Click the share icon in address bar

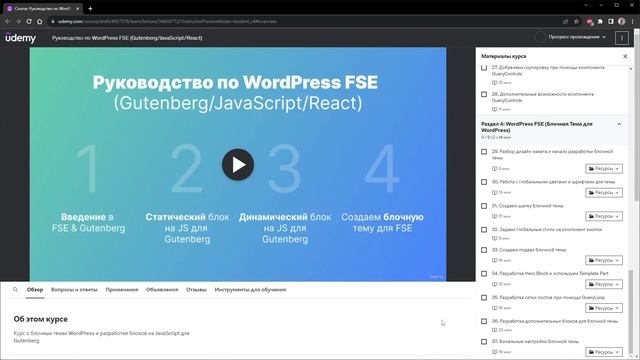point(565,21)
